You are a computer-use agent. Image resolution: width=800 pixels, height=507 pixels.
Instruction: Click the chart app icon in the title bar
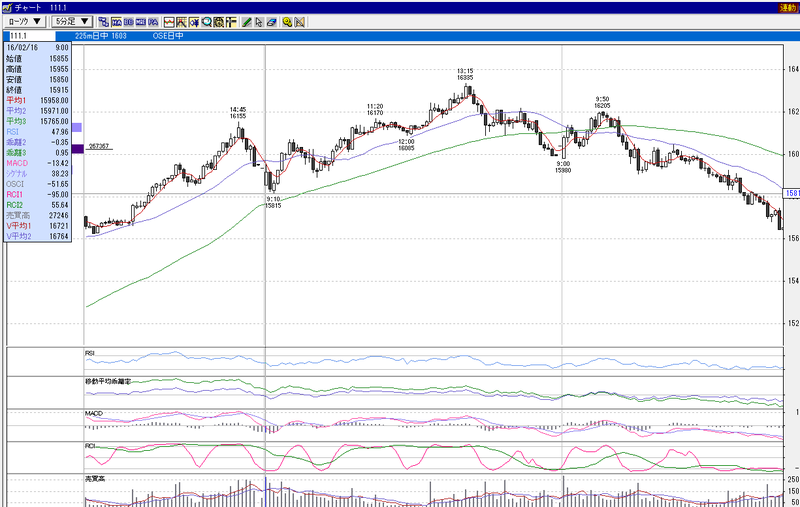click(7, 7)
